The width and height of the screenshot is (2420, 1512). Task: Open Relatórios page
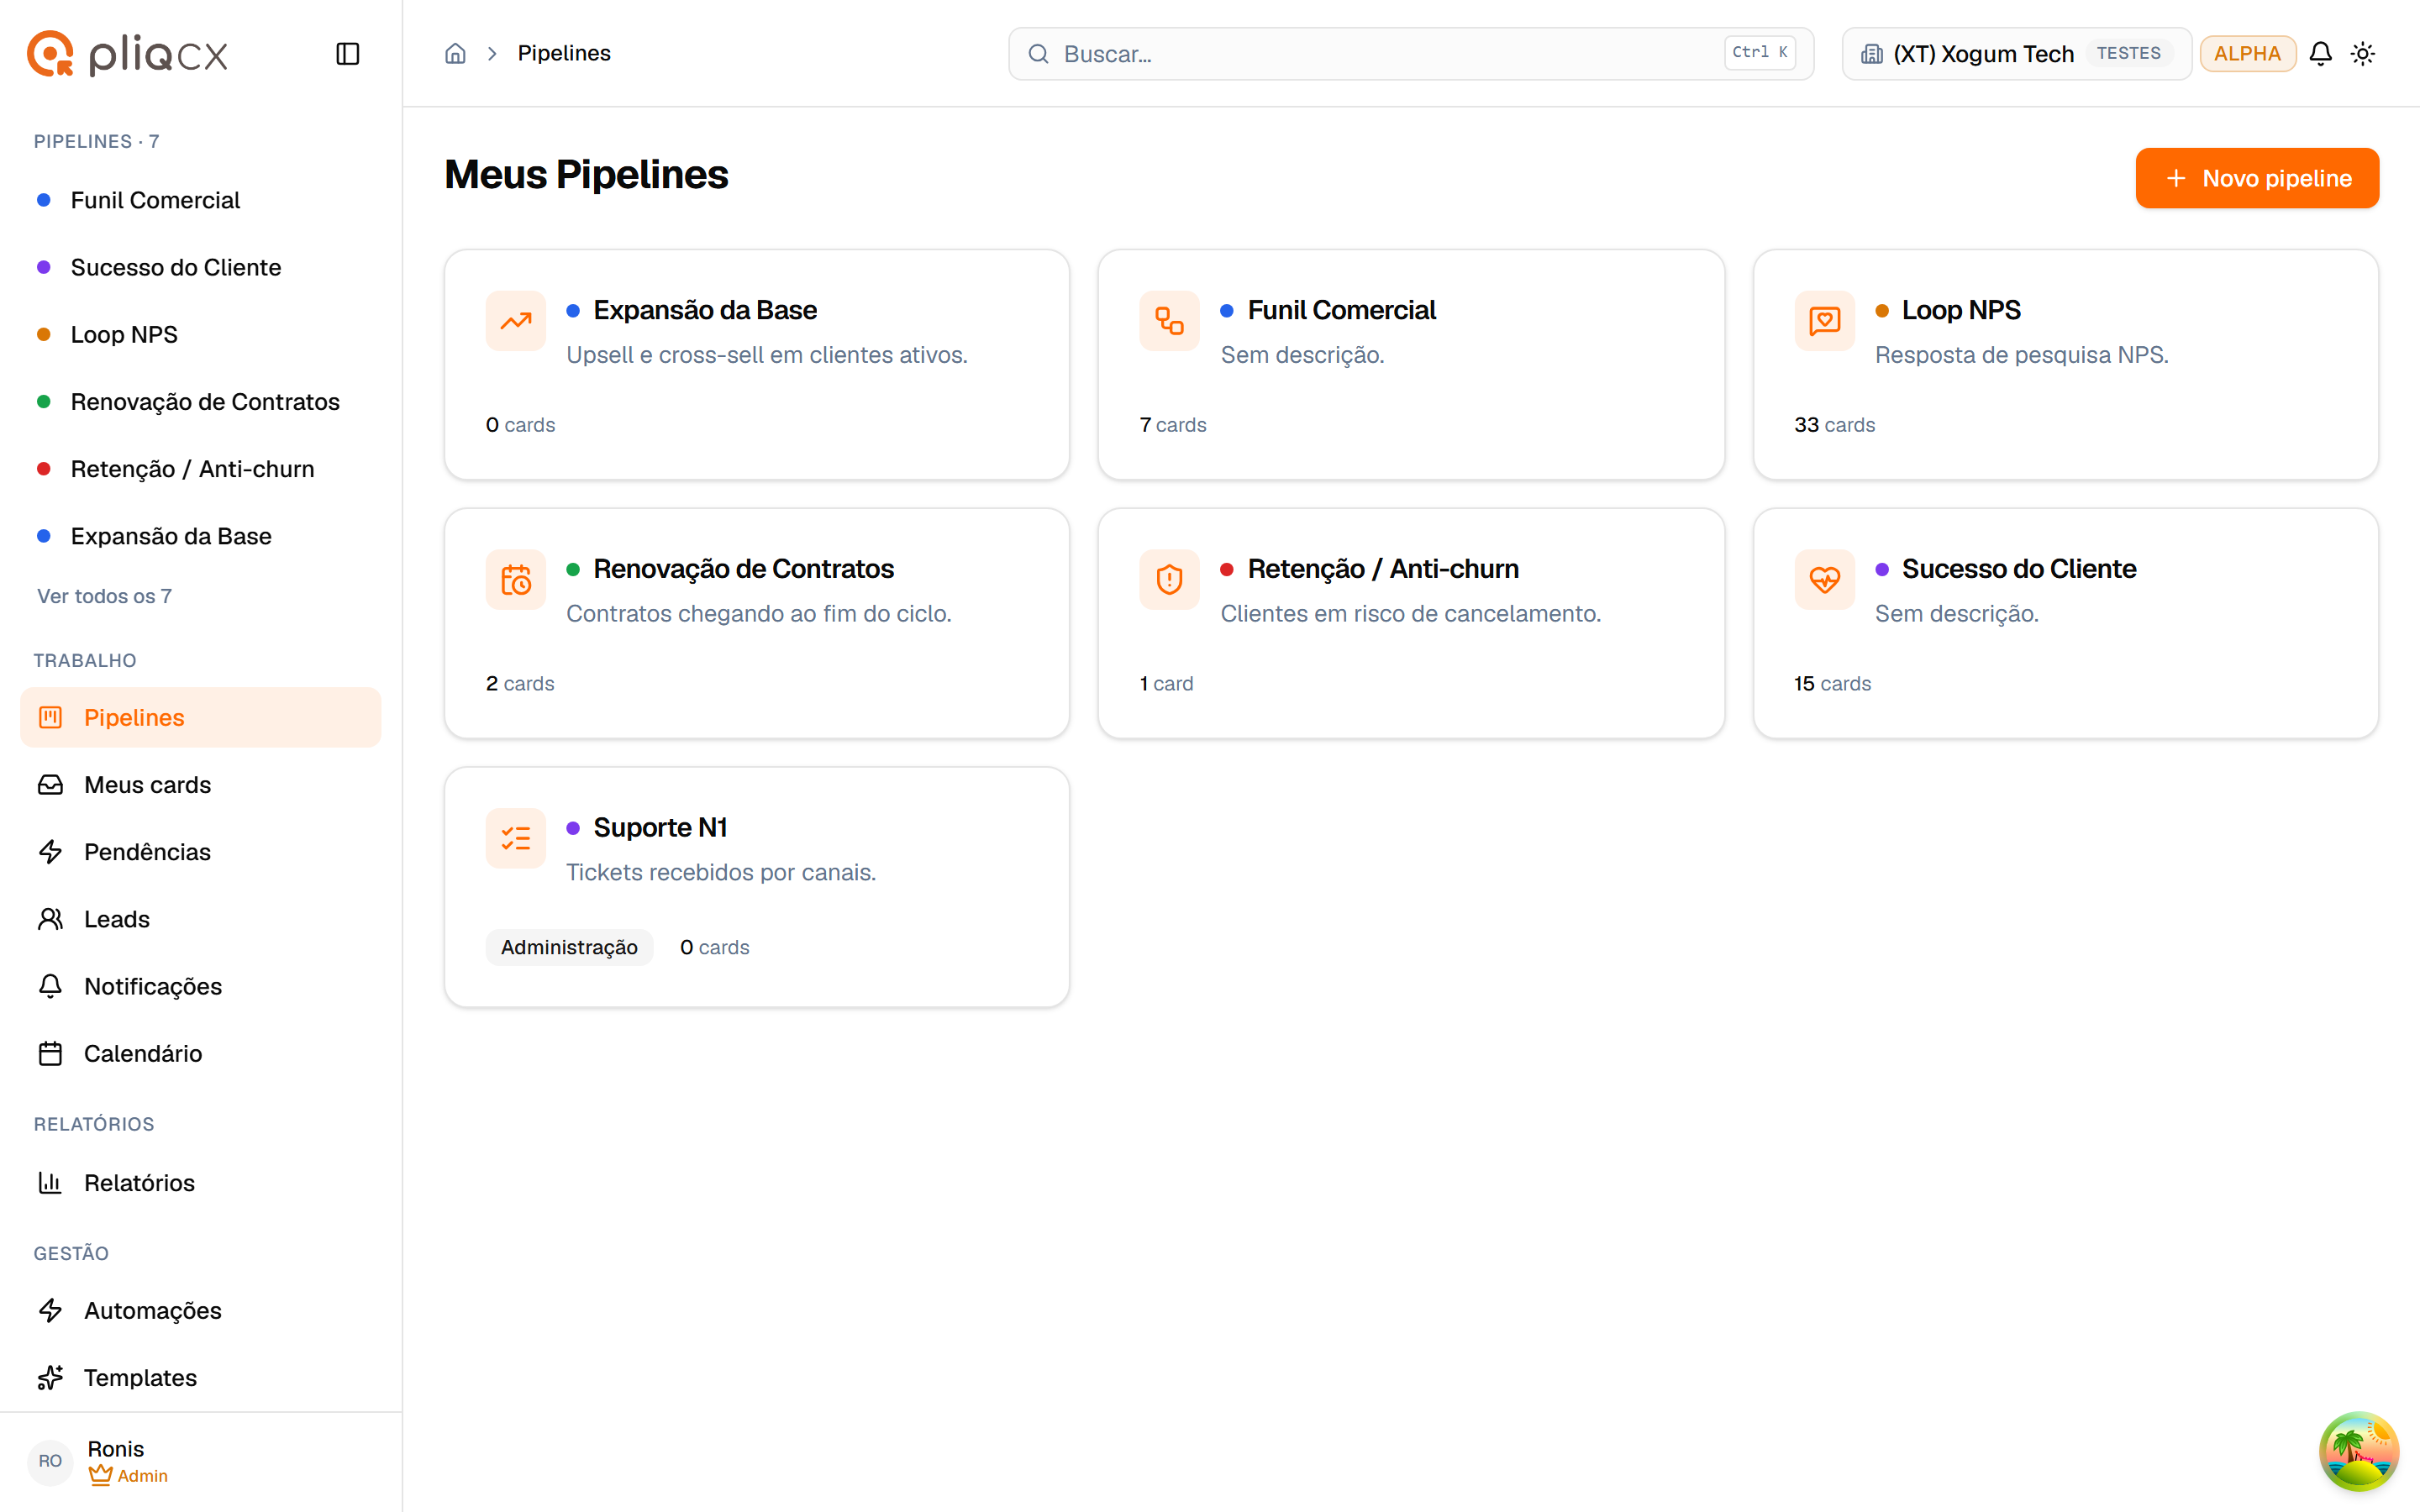click(x=201, y=1182)
